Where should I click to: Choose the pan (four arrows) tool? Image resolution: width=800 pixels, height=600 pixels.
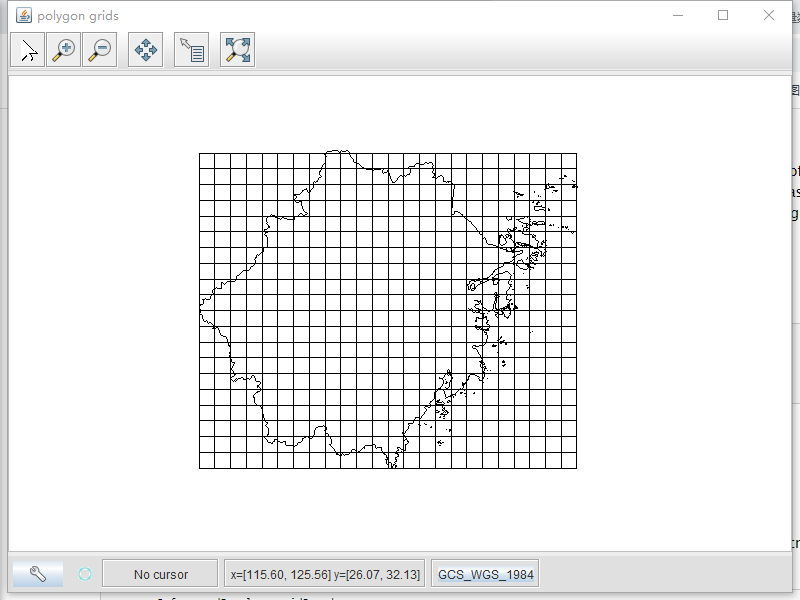tap(146, 50)
